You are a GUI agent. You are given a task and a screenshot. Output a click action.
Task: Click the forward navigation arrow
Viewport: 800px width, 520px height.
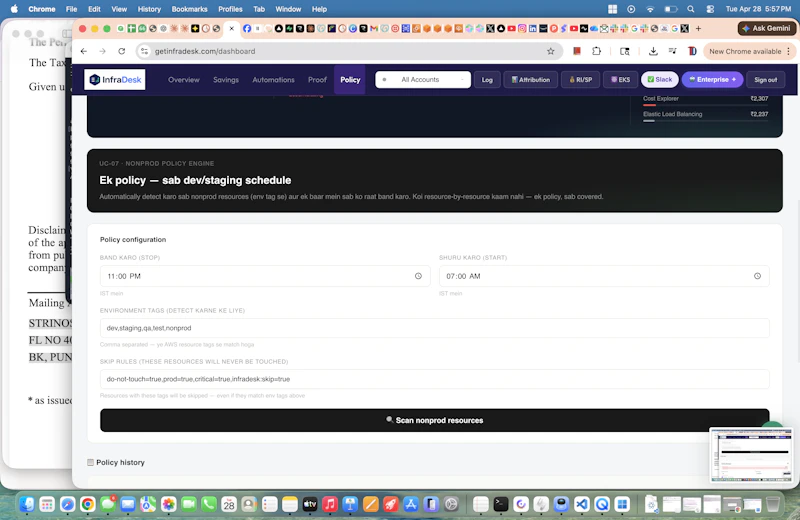tap(103, 51)
